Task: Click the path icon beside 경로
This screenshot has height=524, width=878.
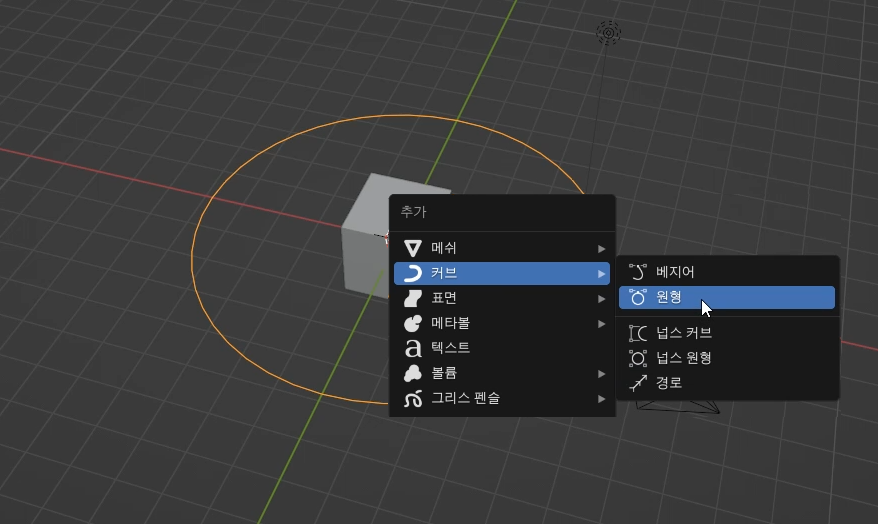Action: (x=638, y=383)
